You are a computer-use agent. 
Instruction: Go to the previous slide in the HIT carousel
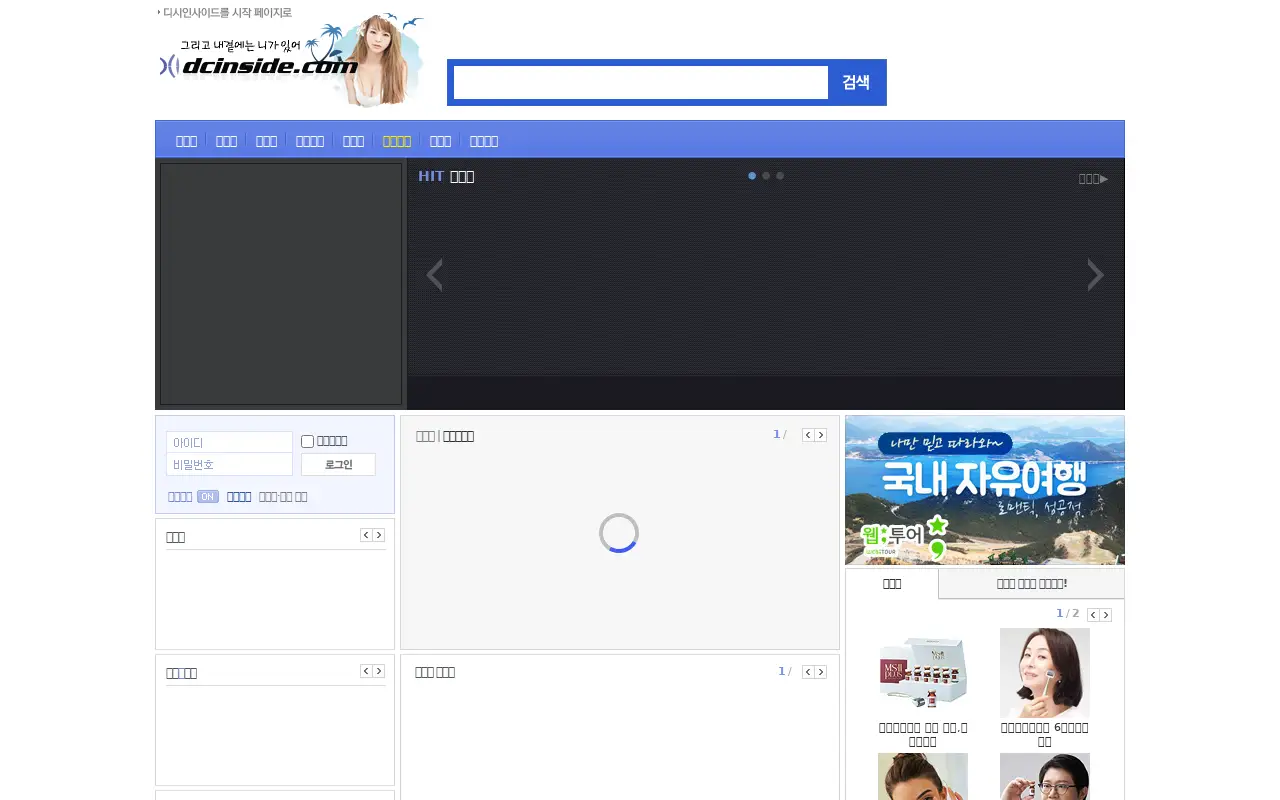(434, 275)
